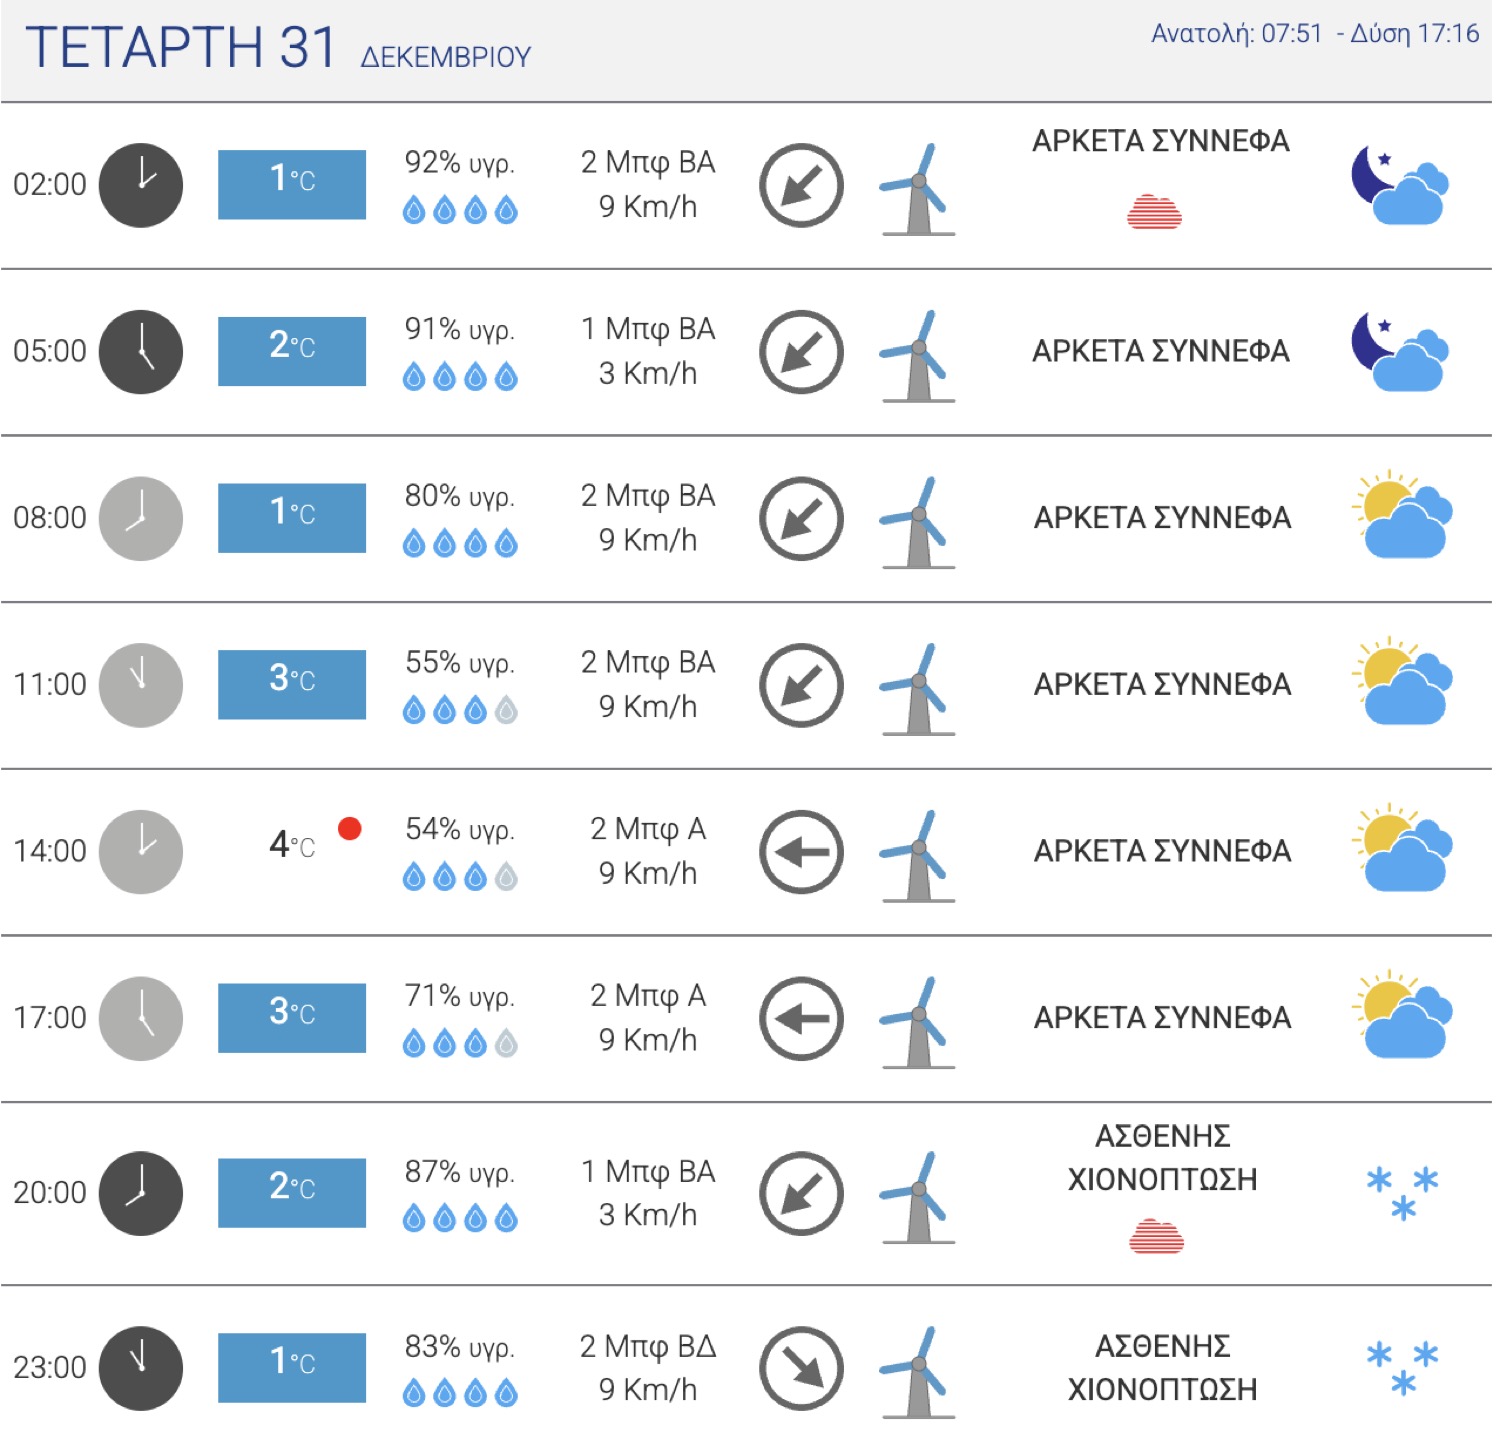Click the humidity droplets at 11:00
This screenshot has height=1446, width=1500.
460,711
